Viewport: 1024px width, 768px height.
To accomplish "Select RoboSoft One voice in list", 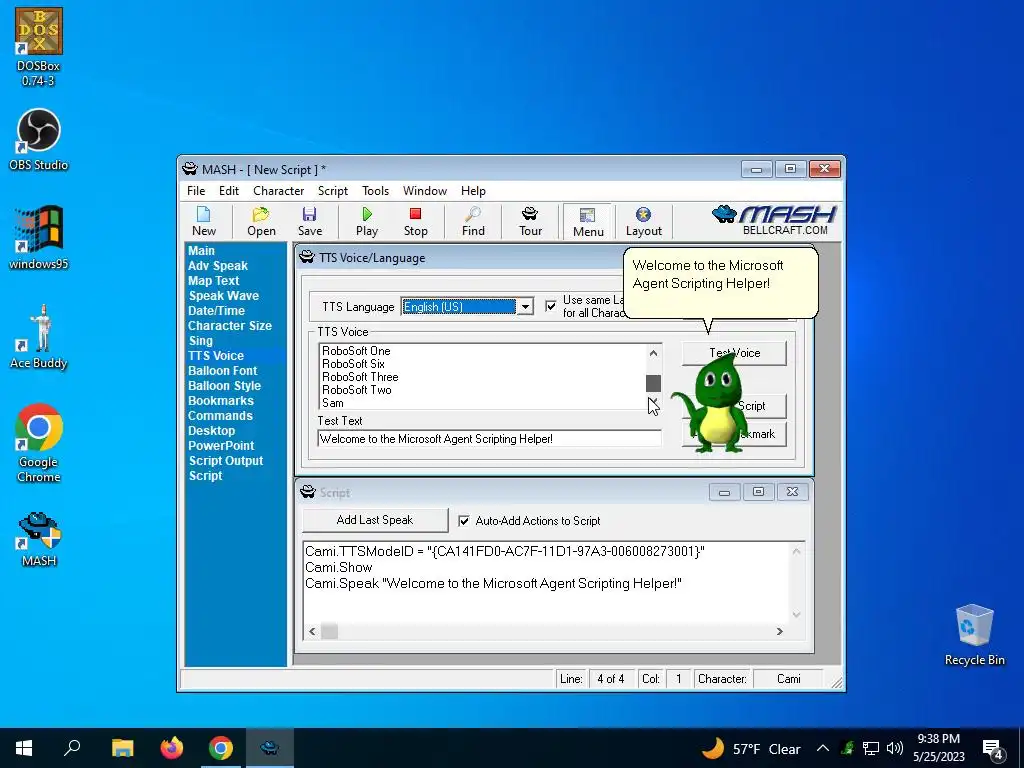I will click(x=356, y=351).
